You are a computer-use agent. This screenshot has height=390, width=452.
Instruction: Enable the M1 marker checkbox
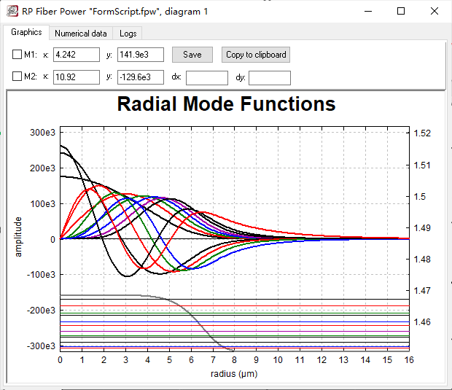17,54
